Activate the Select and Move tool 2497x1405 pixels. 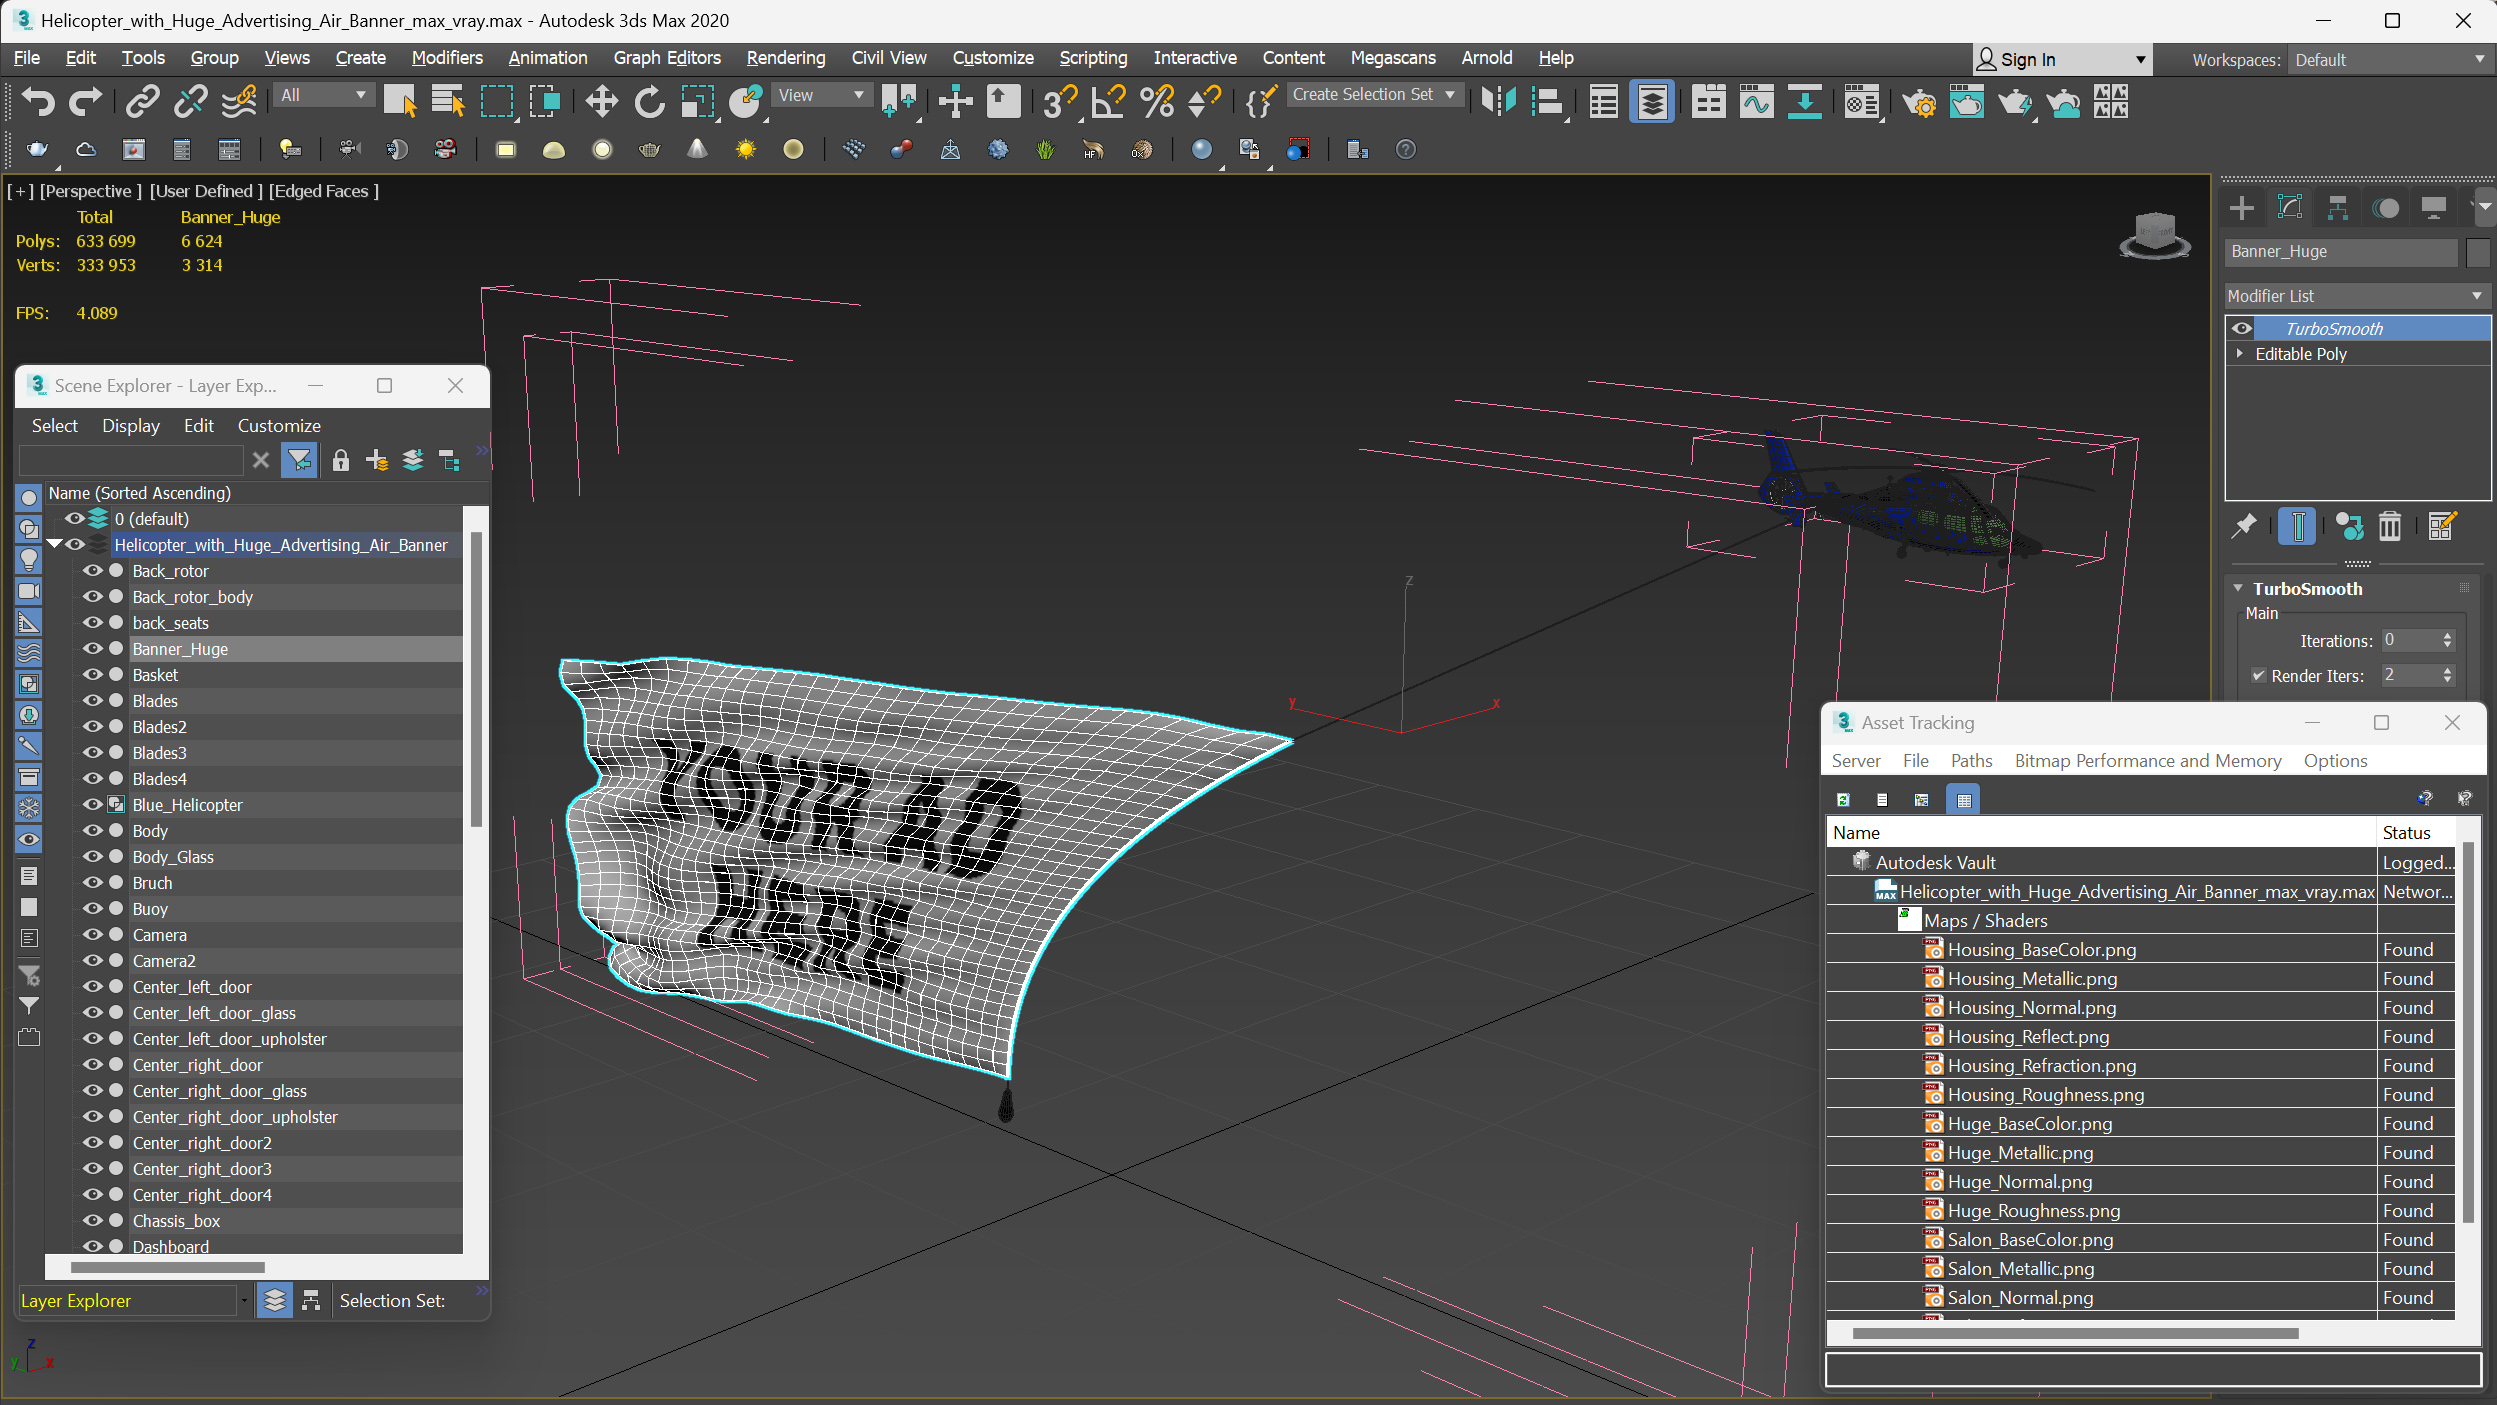[x=601, y=101]
